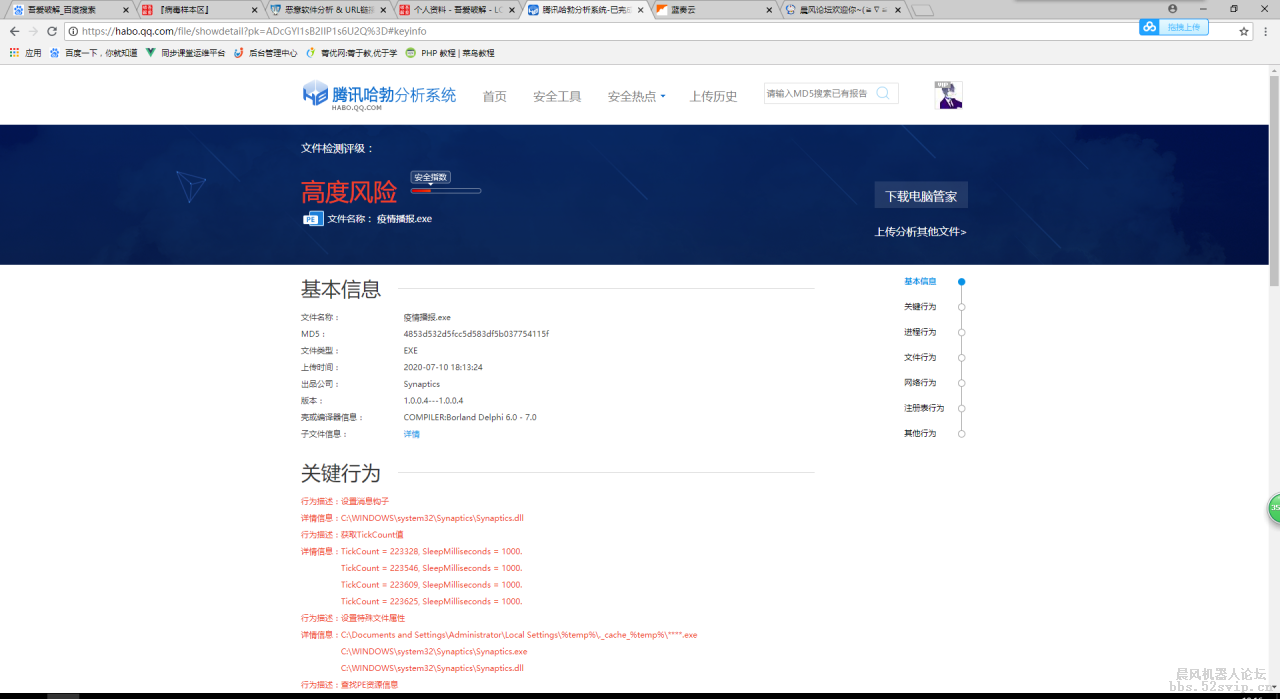Open the 详情 sub-file info link
This screenshot has height=699, width=1280.
tap(411, 434)
